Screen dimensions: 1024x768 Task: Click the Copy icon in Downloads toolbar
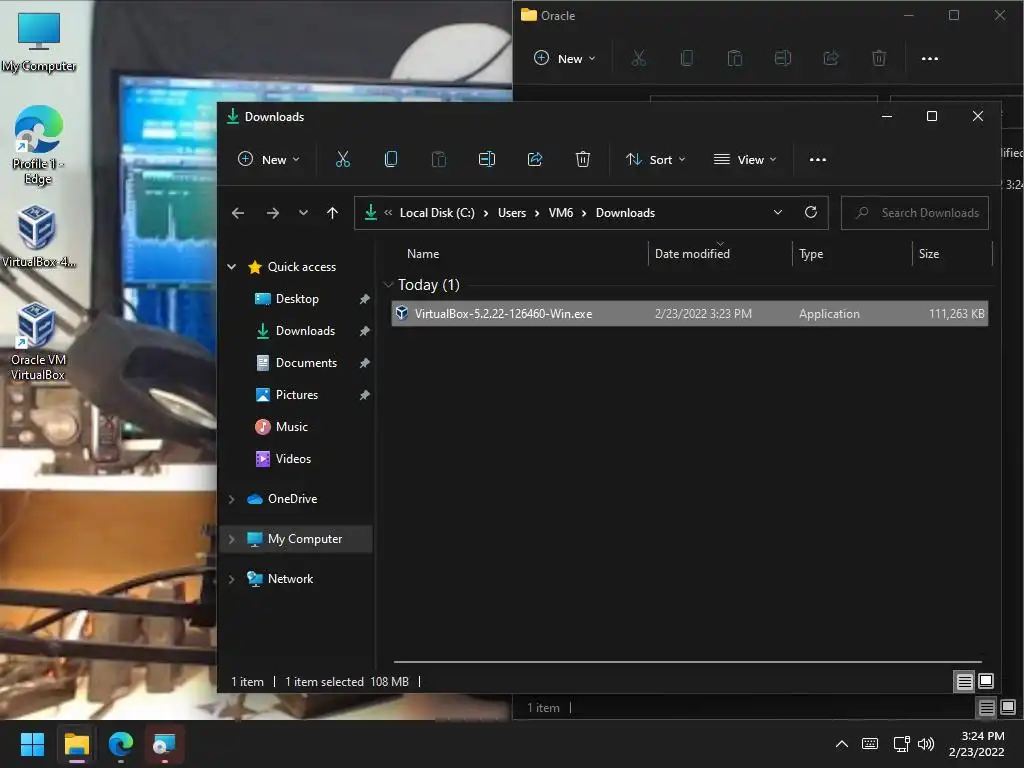pos(391,159)
